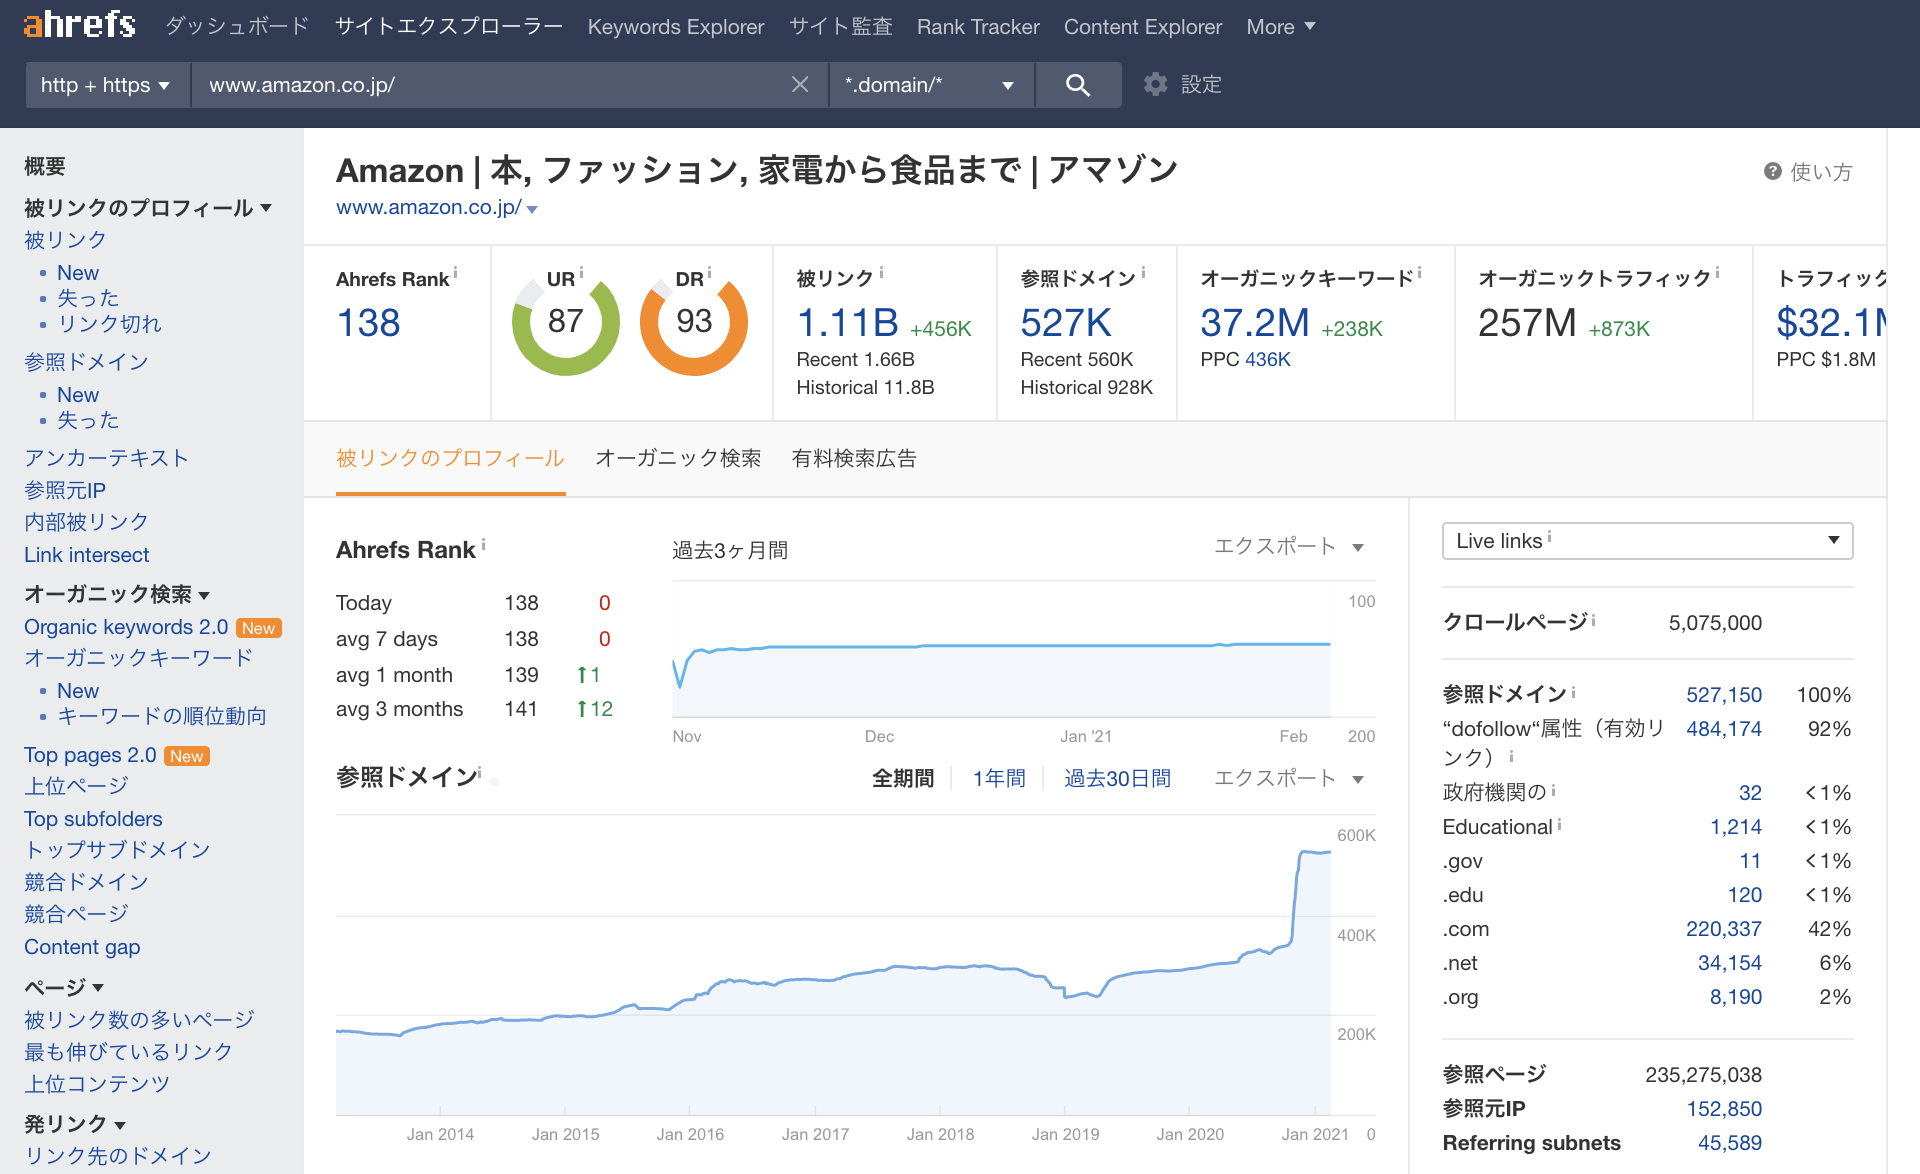Viewport: 1920px width, 1174px height.
Task: Switch to オーガニック検索 tab
Action: (x=677, y=458)
